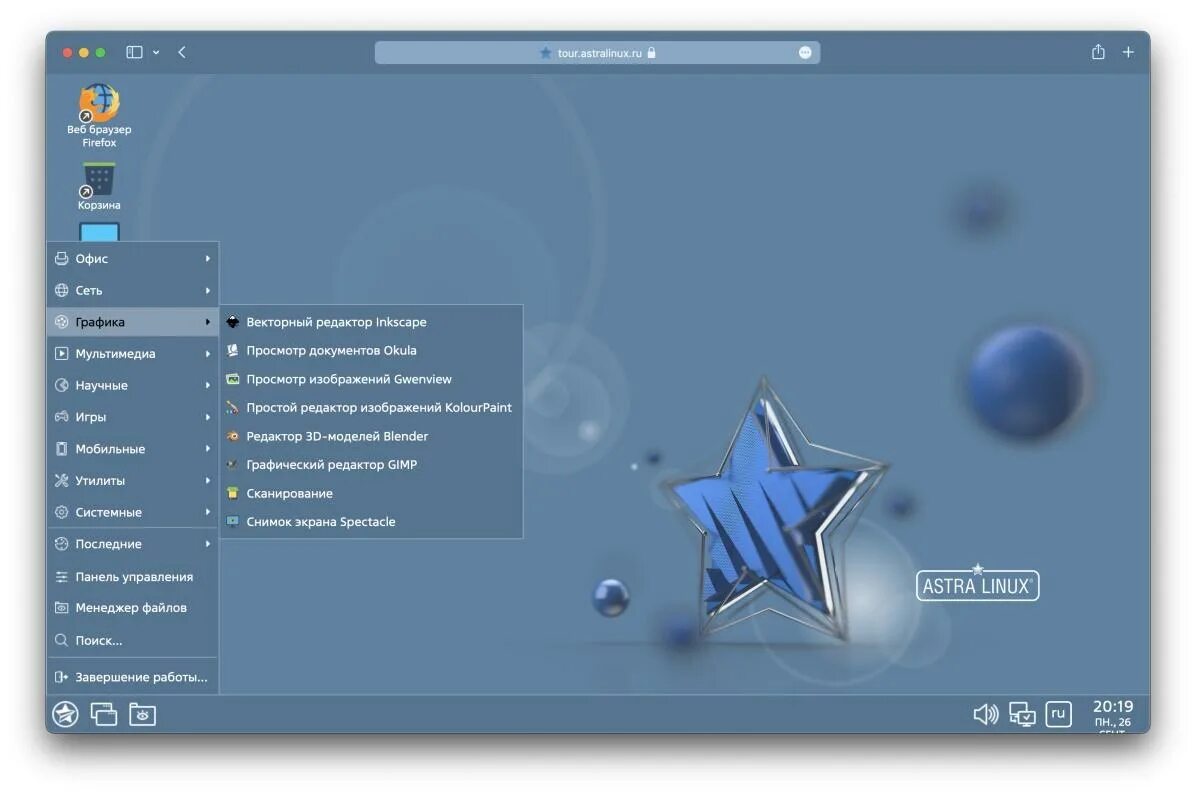Click the Safari sidebar toggle icon
The image size is (1196, 794).
[x=134, y=52]
